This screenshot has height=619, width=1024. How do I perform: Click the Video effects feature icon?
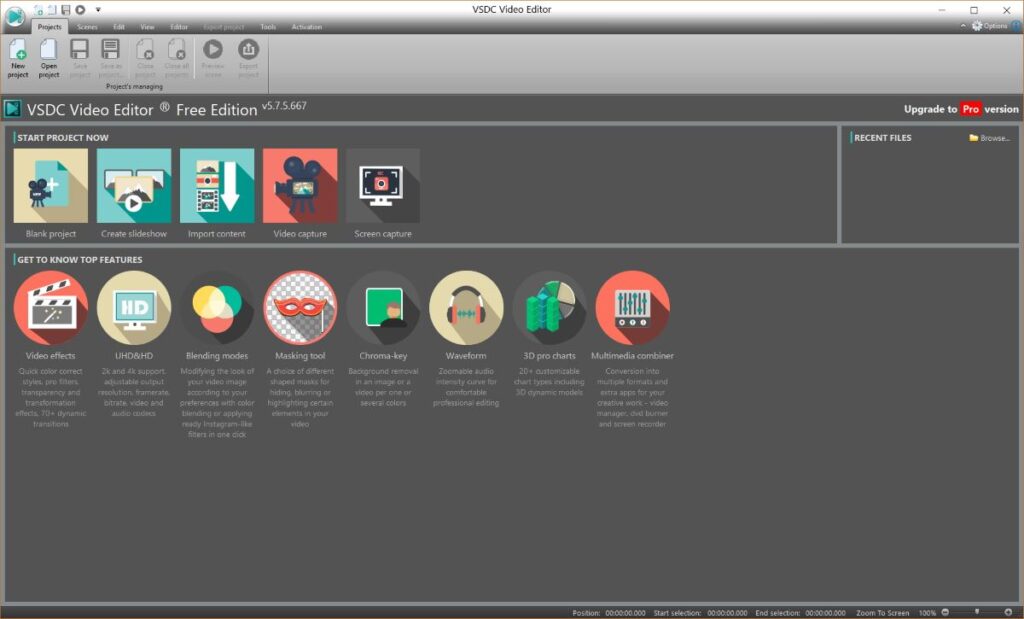tap(51, 308)
